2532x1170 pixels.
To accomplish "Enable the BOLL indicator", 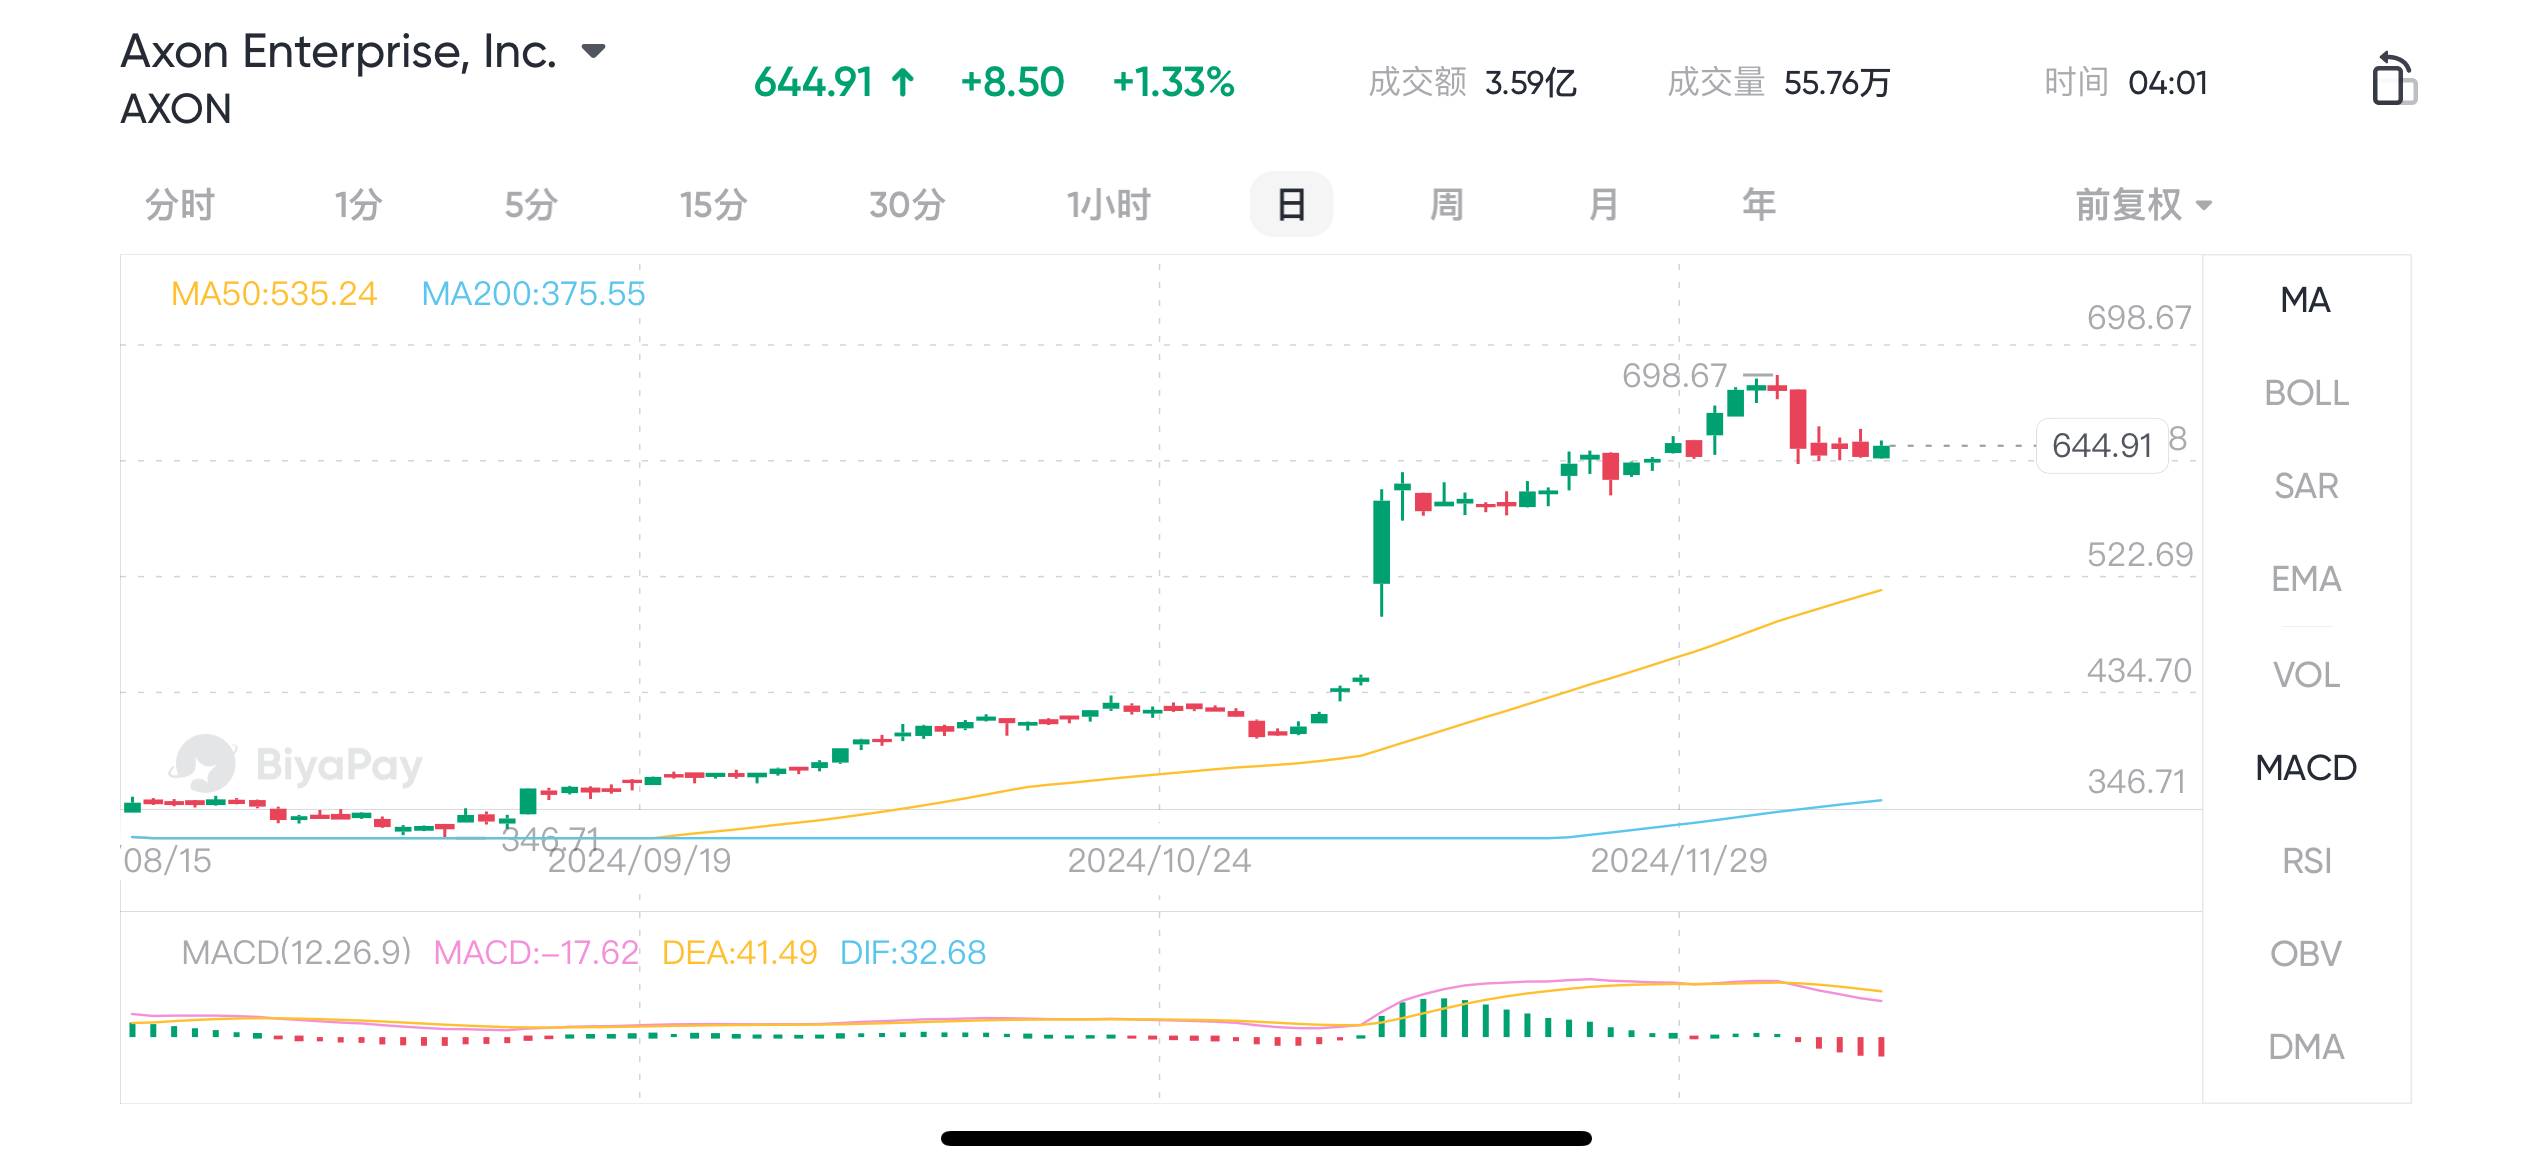I will point(2306,393).
